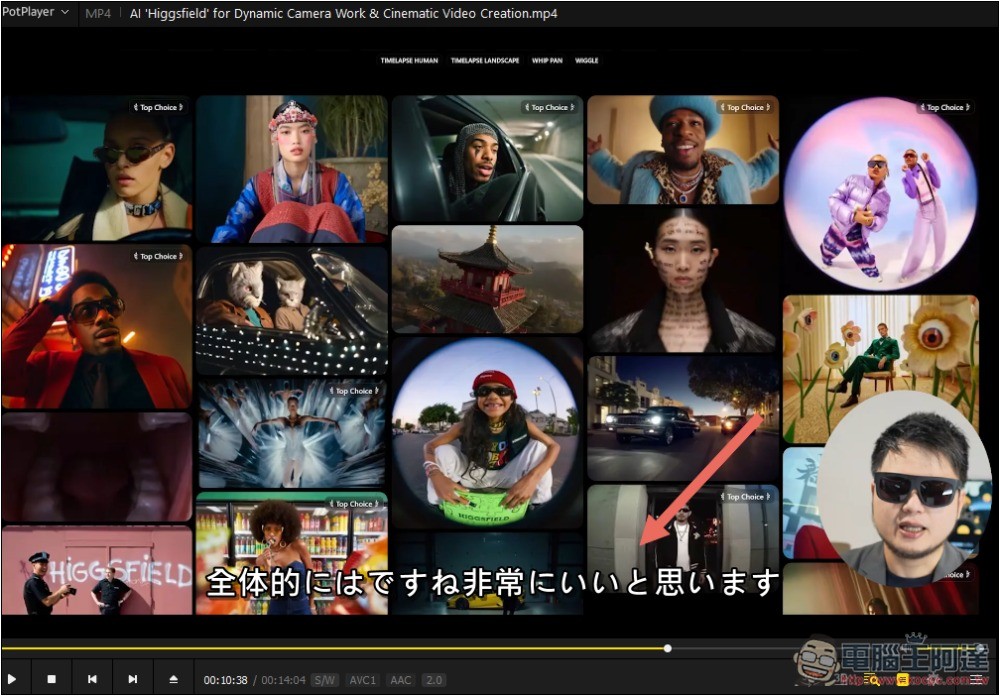Select the WHIP PAN tab
The image size is (1000, 696).
point(549,60)
